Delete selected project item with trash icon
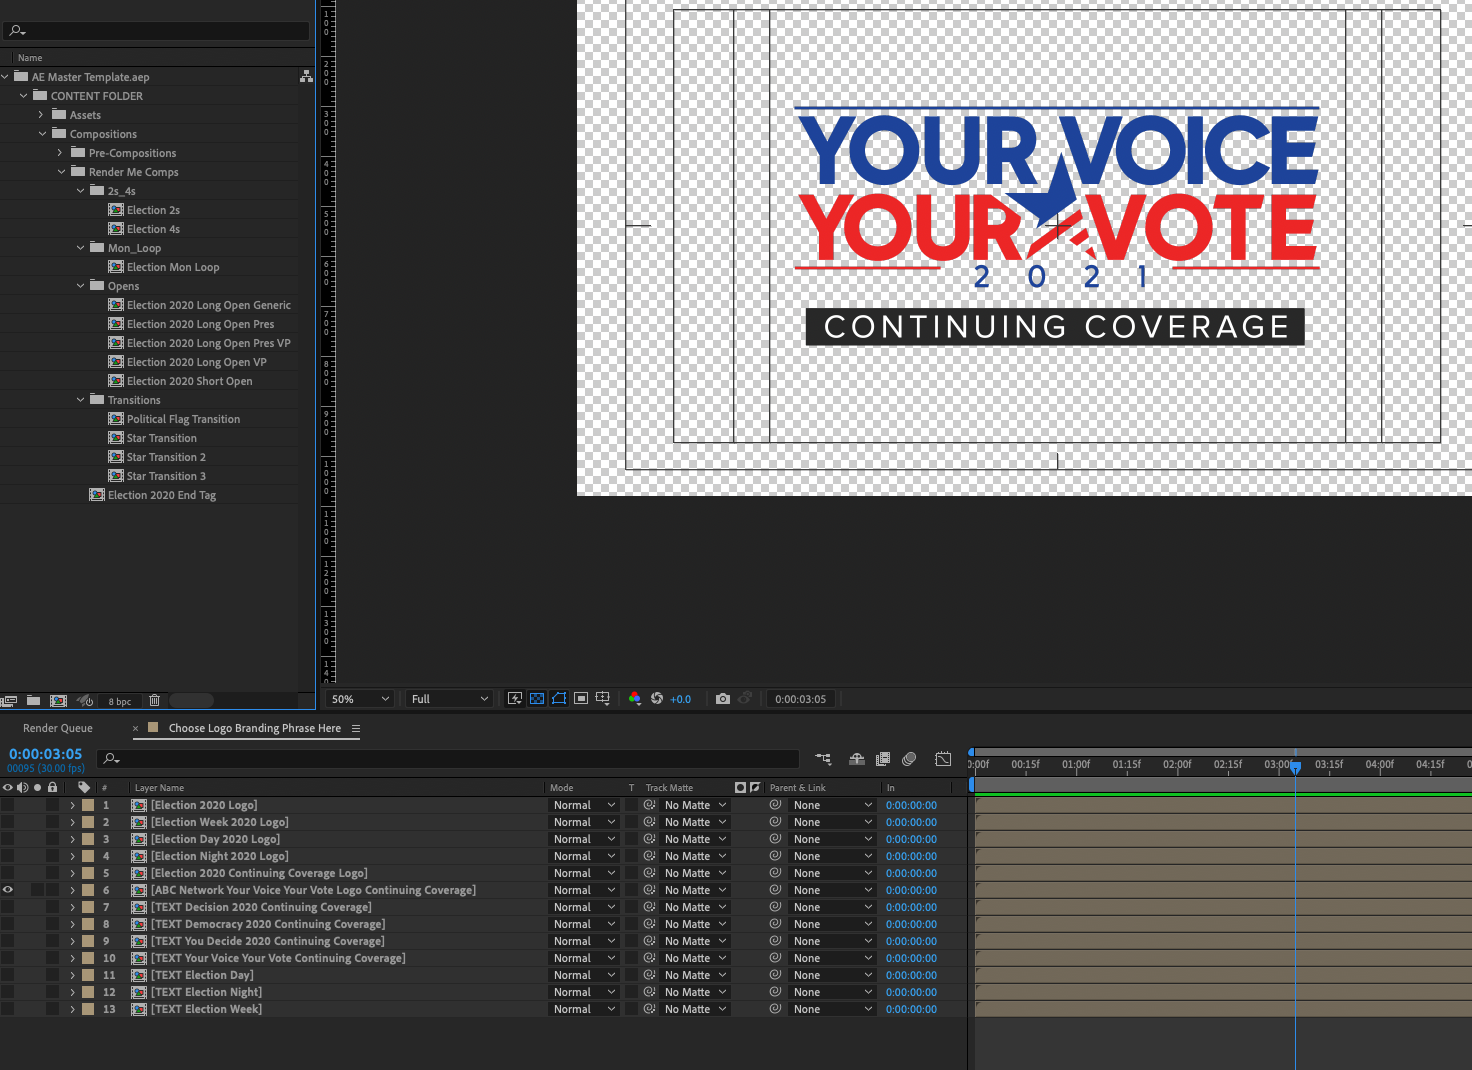The height and width of the screenshot is (1070, 1472). 154,701
